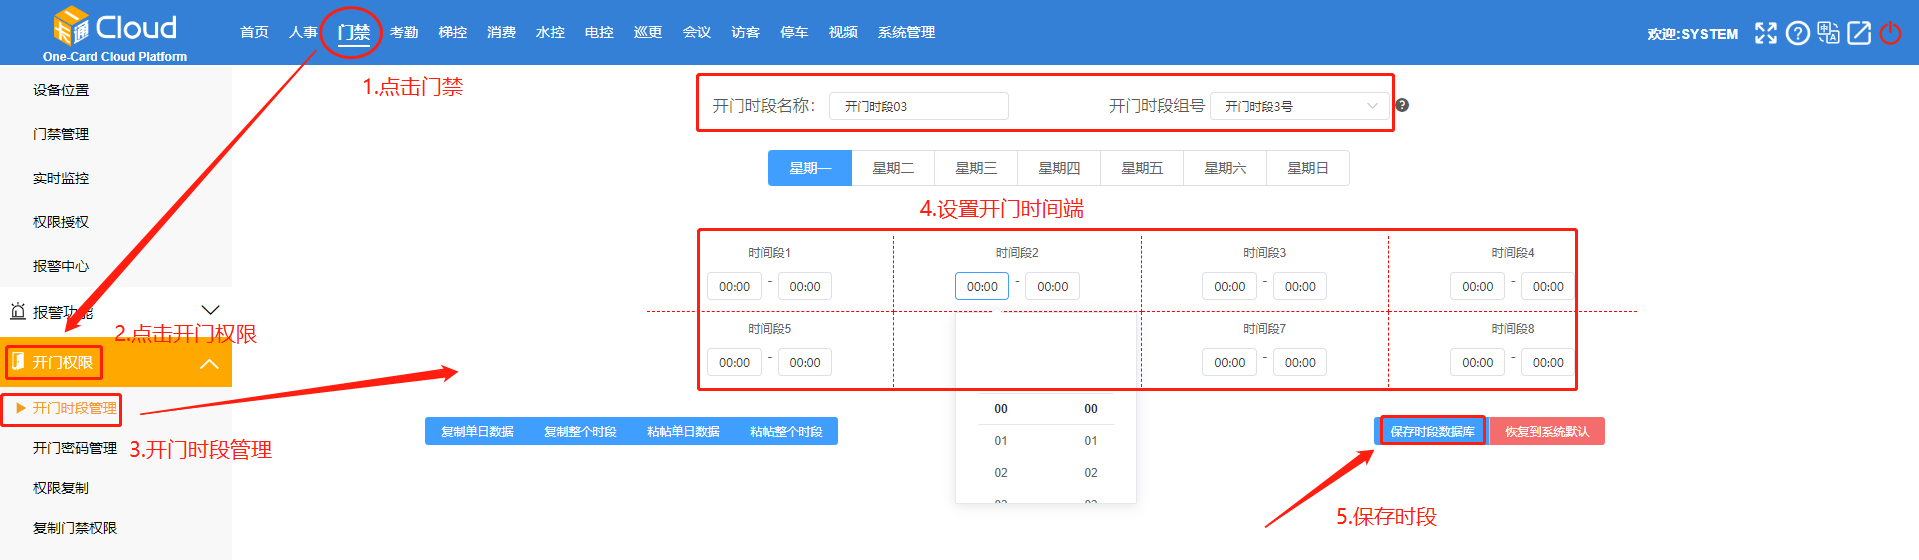This screenshot has width=1919, height=560.
Task: Open the 开门时段组号 dropdown
Action: (x=1300, y=106)
